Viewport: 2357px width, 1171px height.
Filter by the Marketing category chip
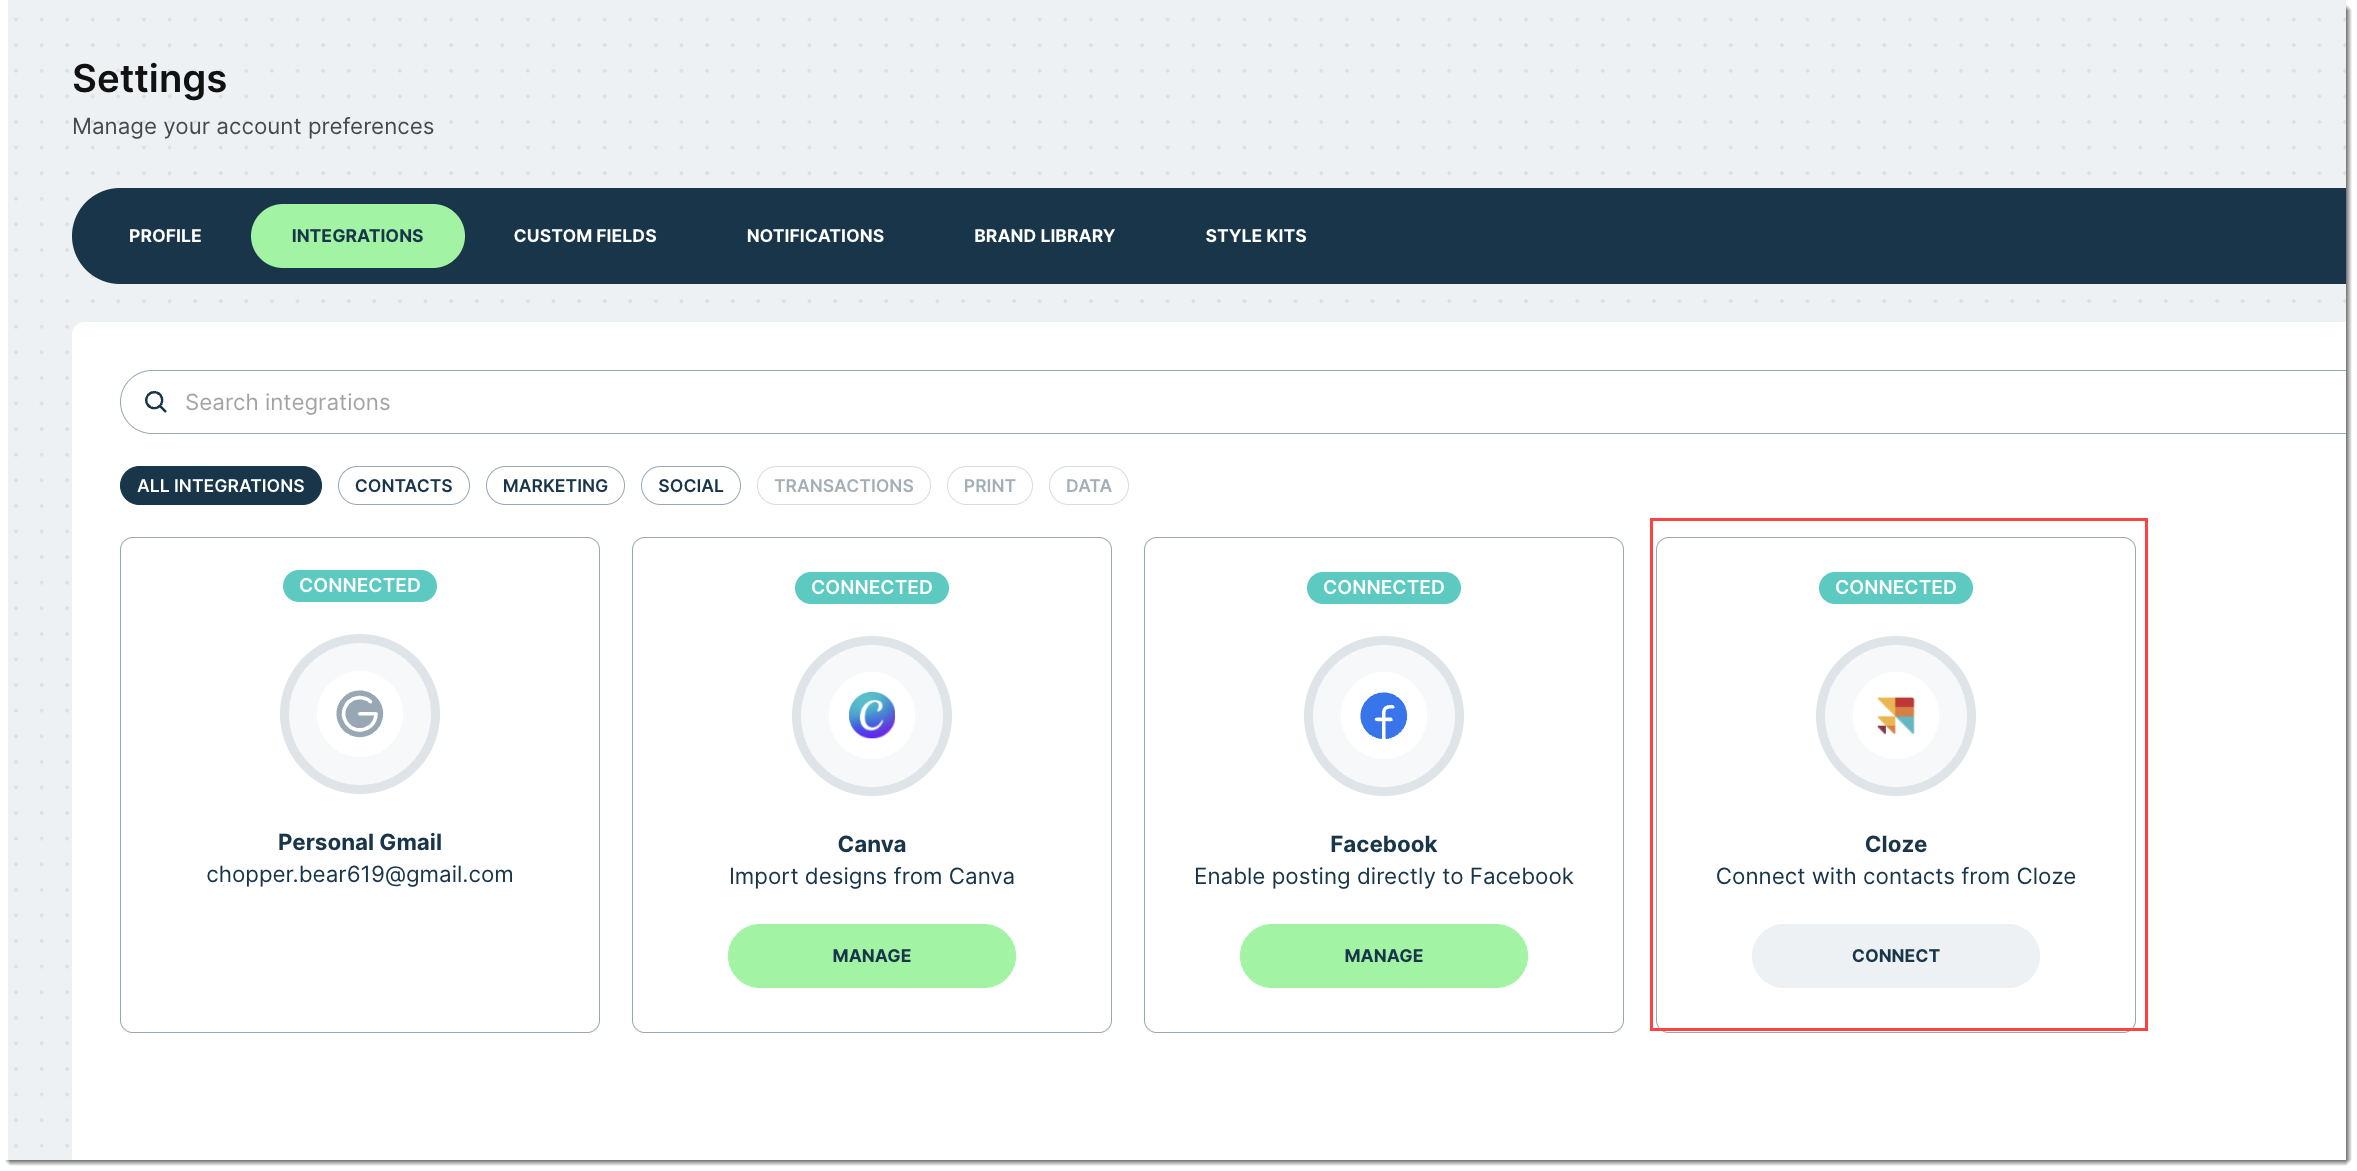point(555,486)
